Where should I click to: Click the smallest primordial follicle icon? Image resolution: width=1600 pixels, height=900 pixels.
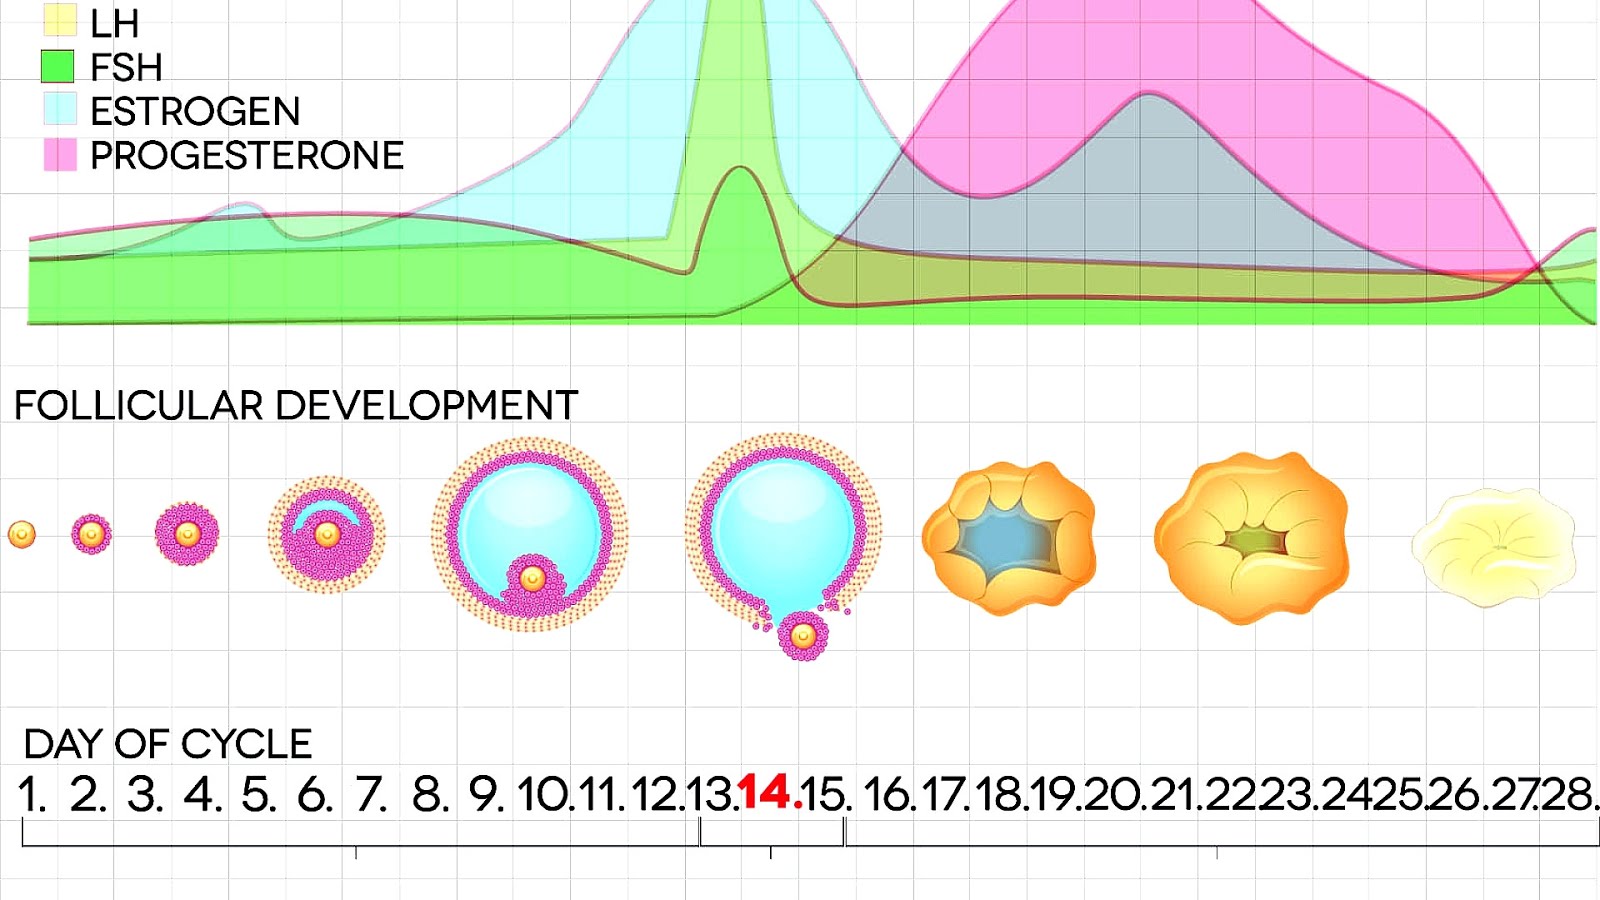(22, 535)
